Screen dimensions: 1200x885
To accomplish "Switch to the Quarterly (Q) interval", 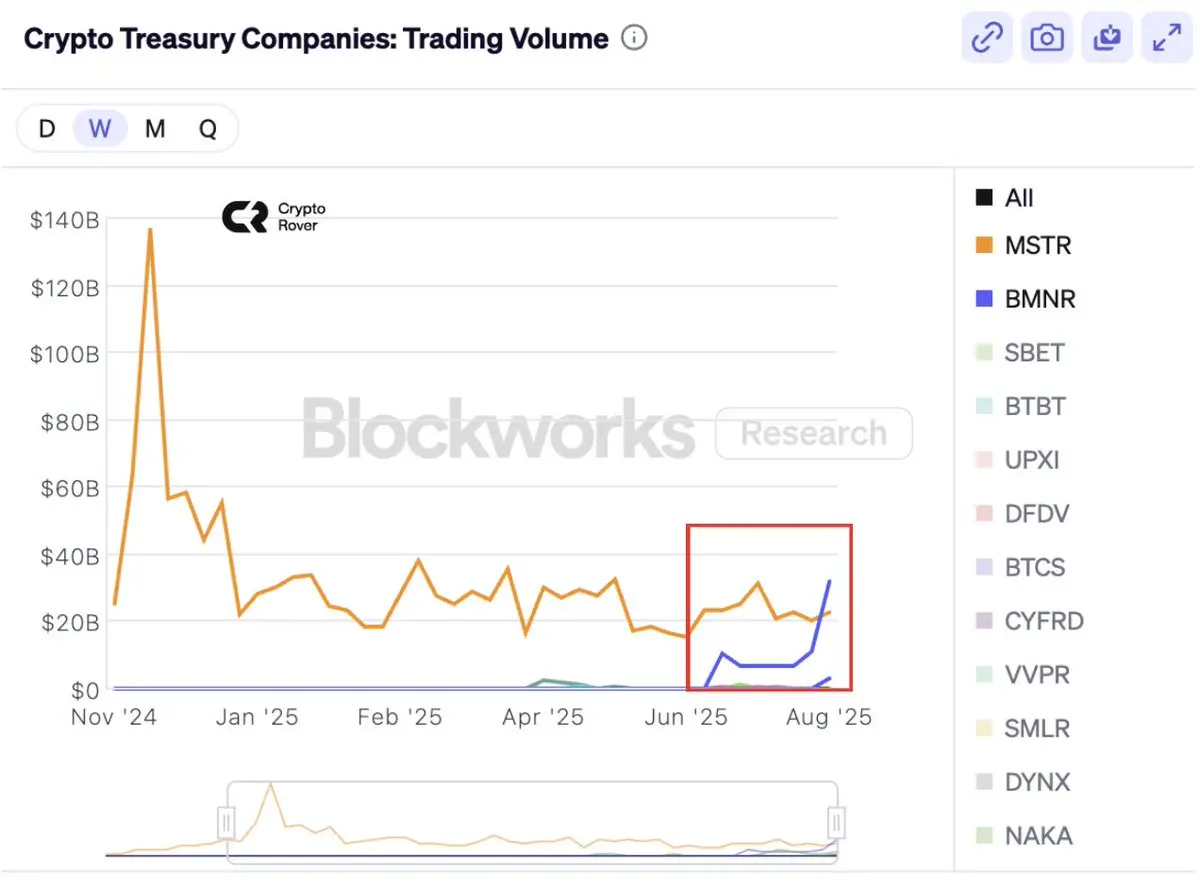I will [x=208, y=129].
